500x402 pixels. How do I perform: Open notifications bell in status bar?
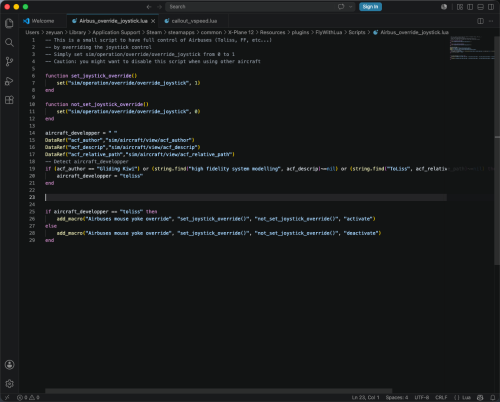[492, 397]
